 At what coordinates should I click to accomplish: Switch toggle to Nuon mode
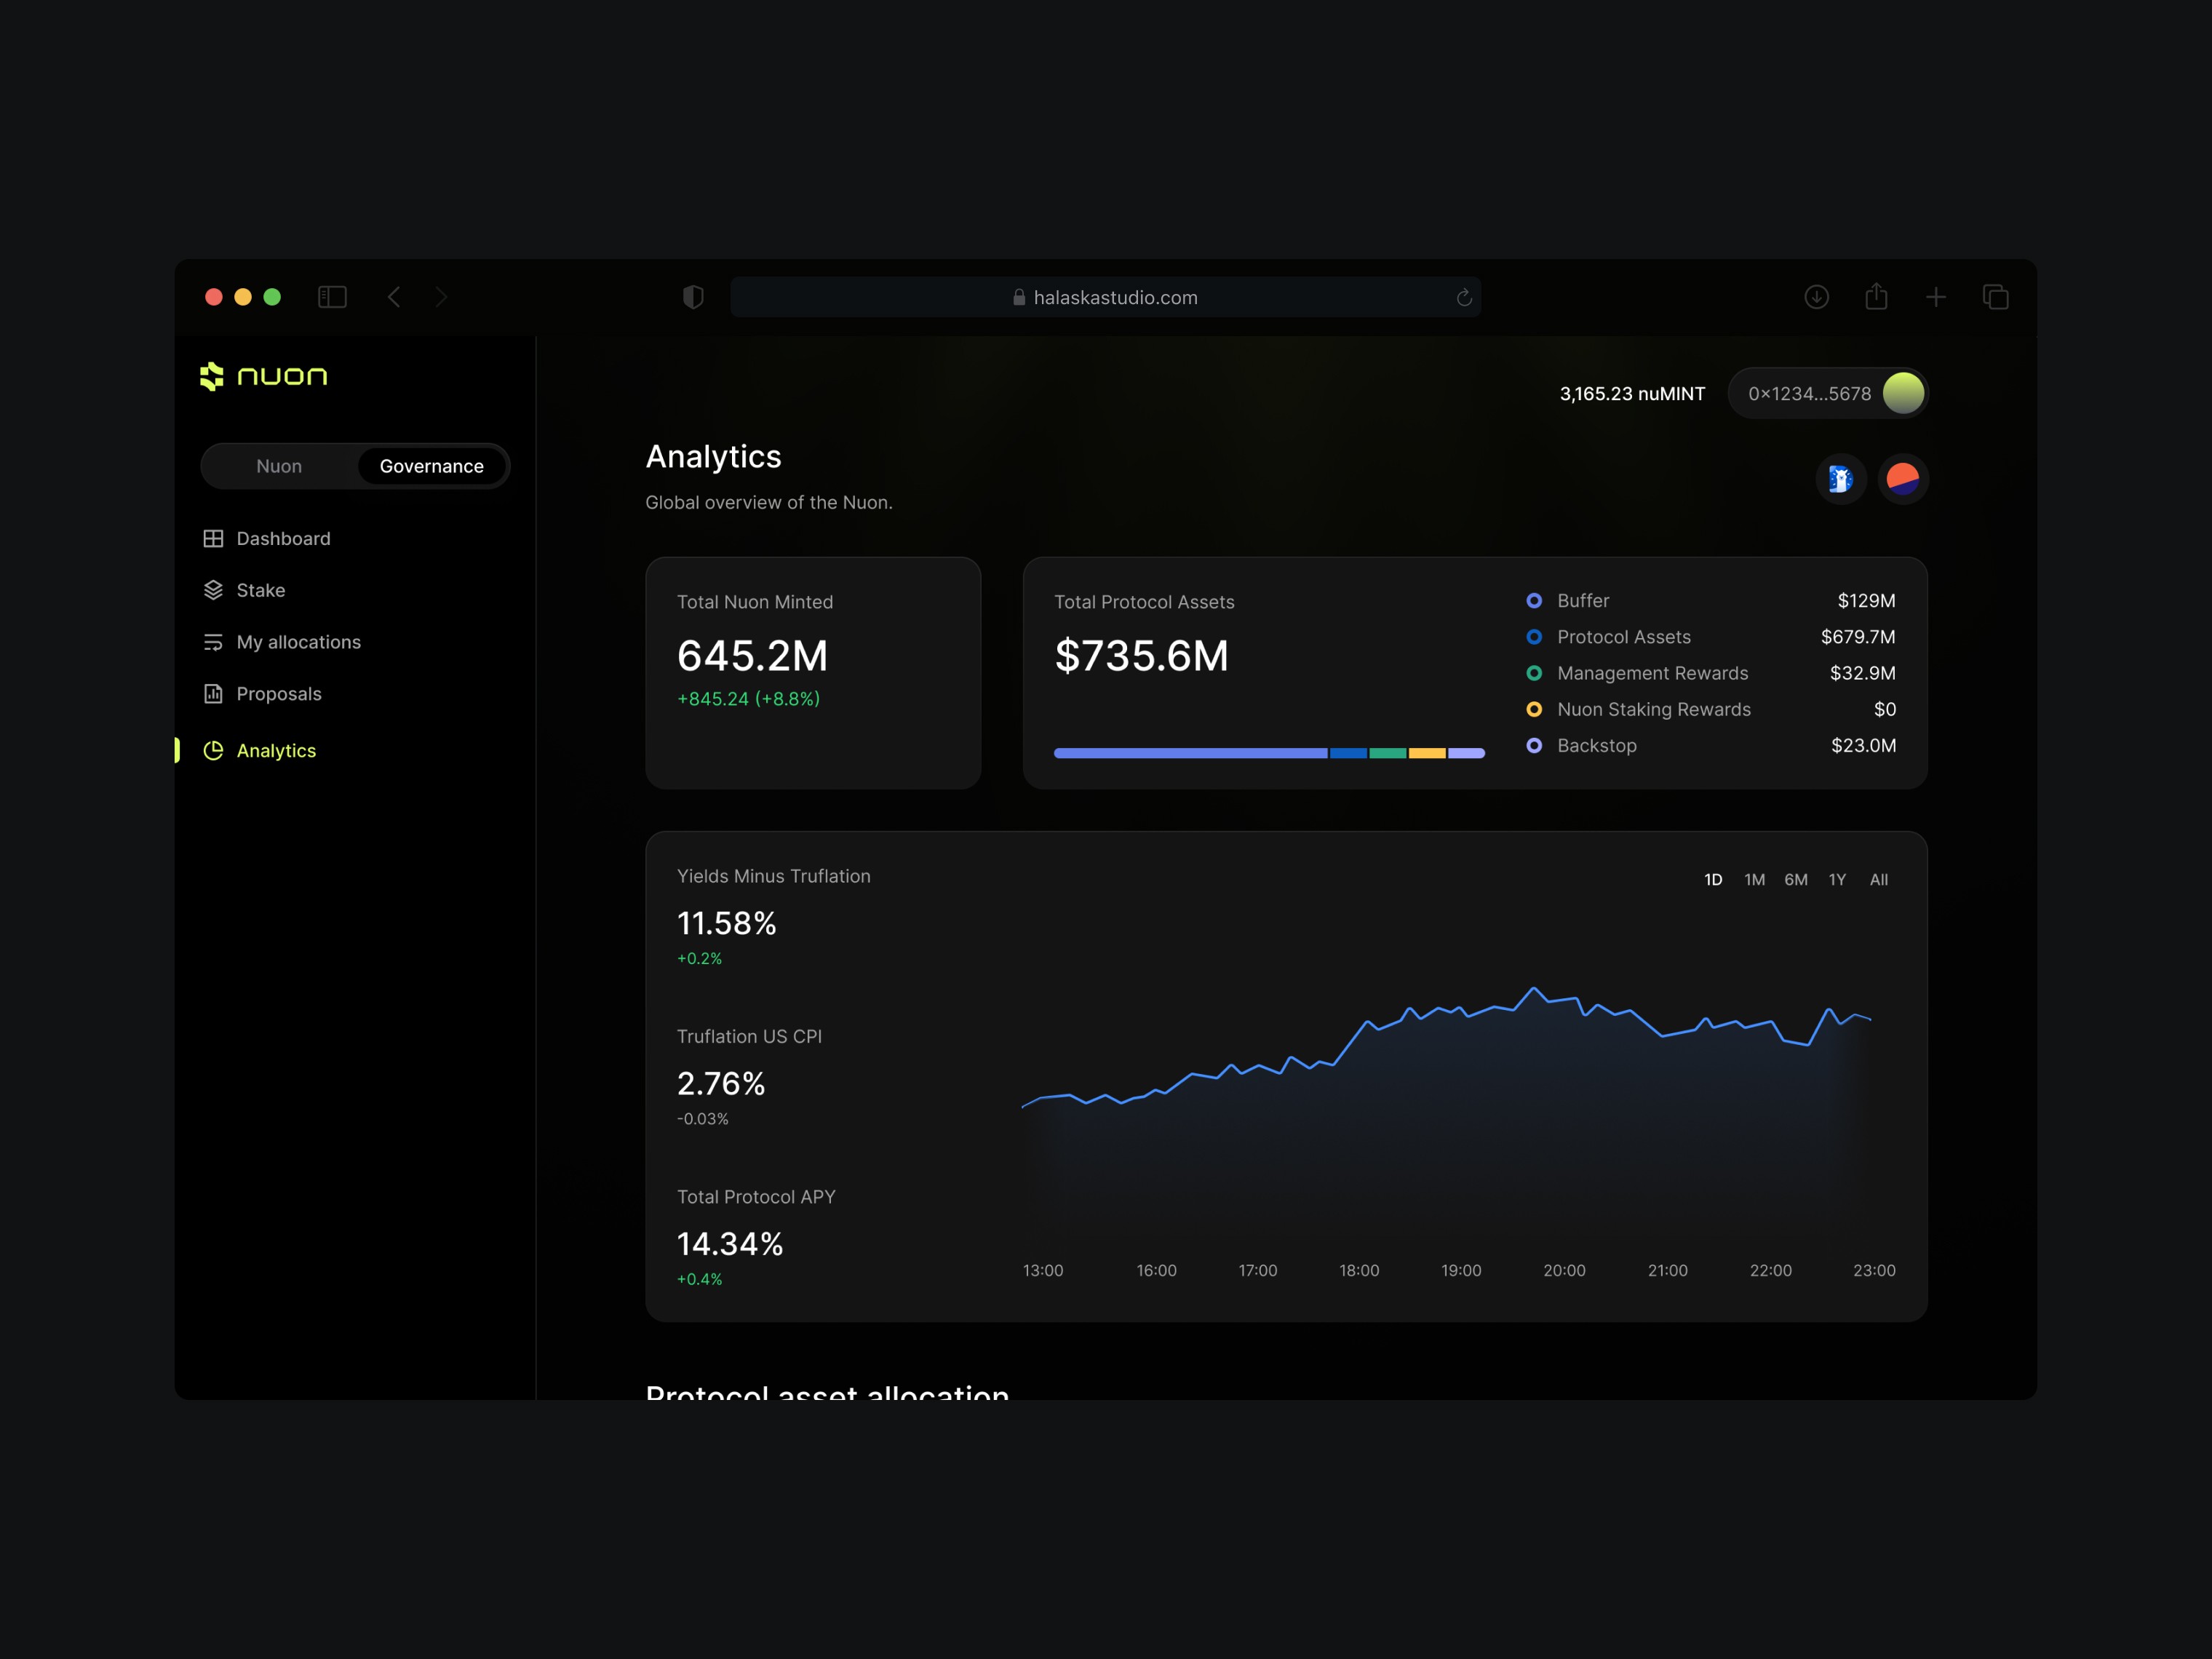tap(279, 466)
